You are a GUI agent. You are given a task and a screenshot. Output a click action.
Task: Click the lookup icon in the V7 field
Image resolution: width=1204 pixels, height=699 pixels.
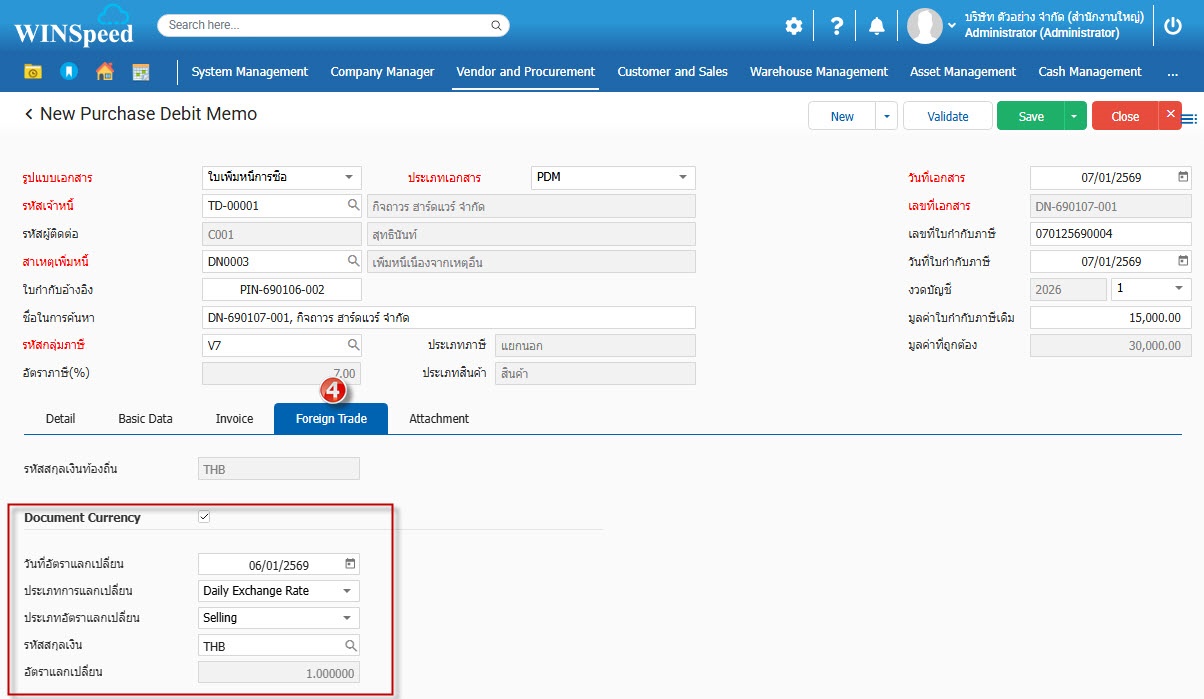[353, 345]
